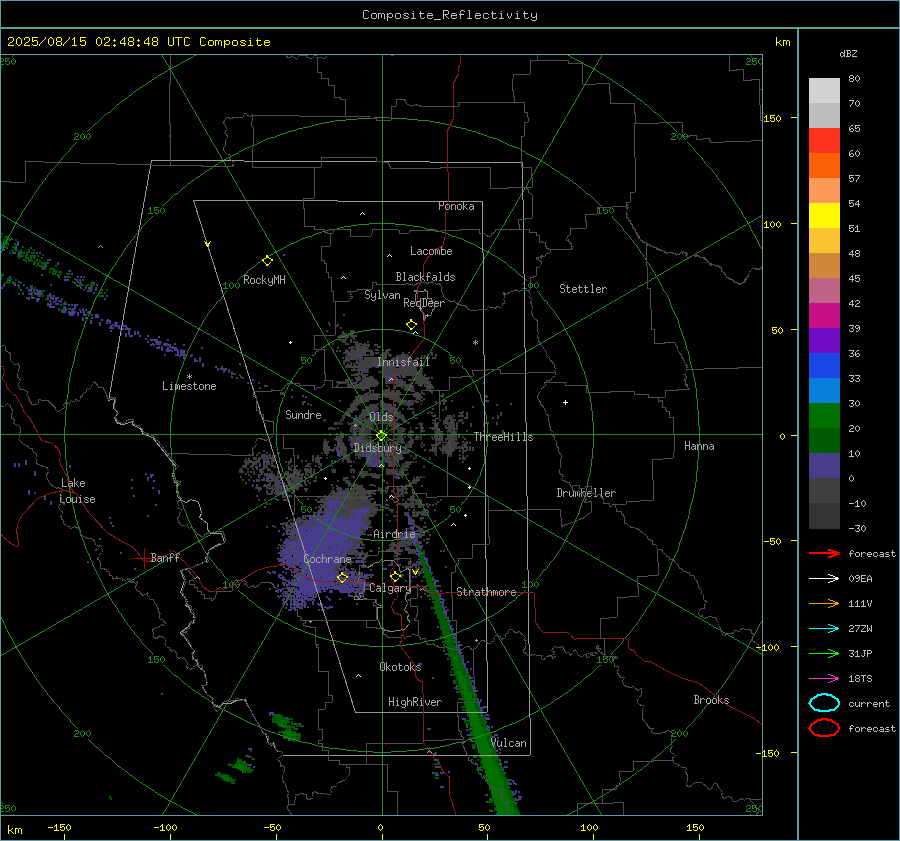900x841 pixels.
Task: Click the Blackfalds city label
Action: point(425,277)
